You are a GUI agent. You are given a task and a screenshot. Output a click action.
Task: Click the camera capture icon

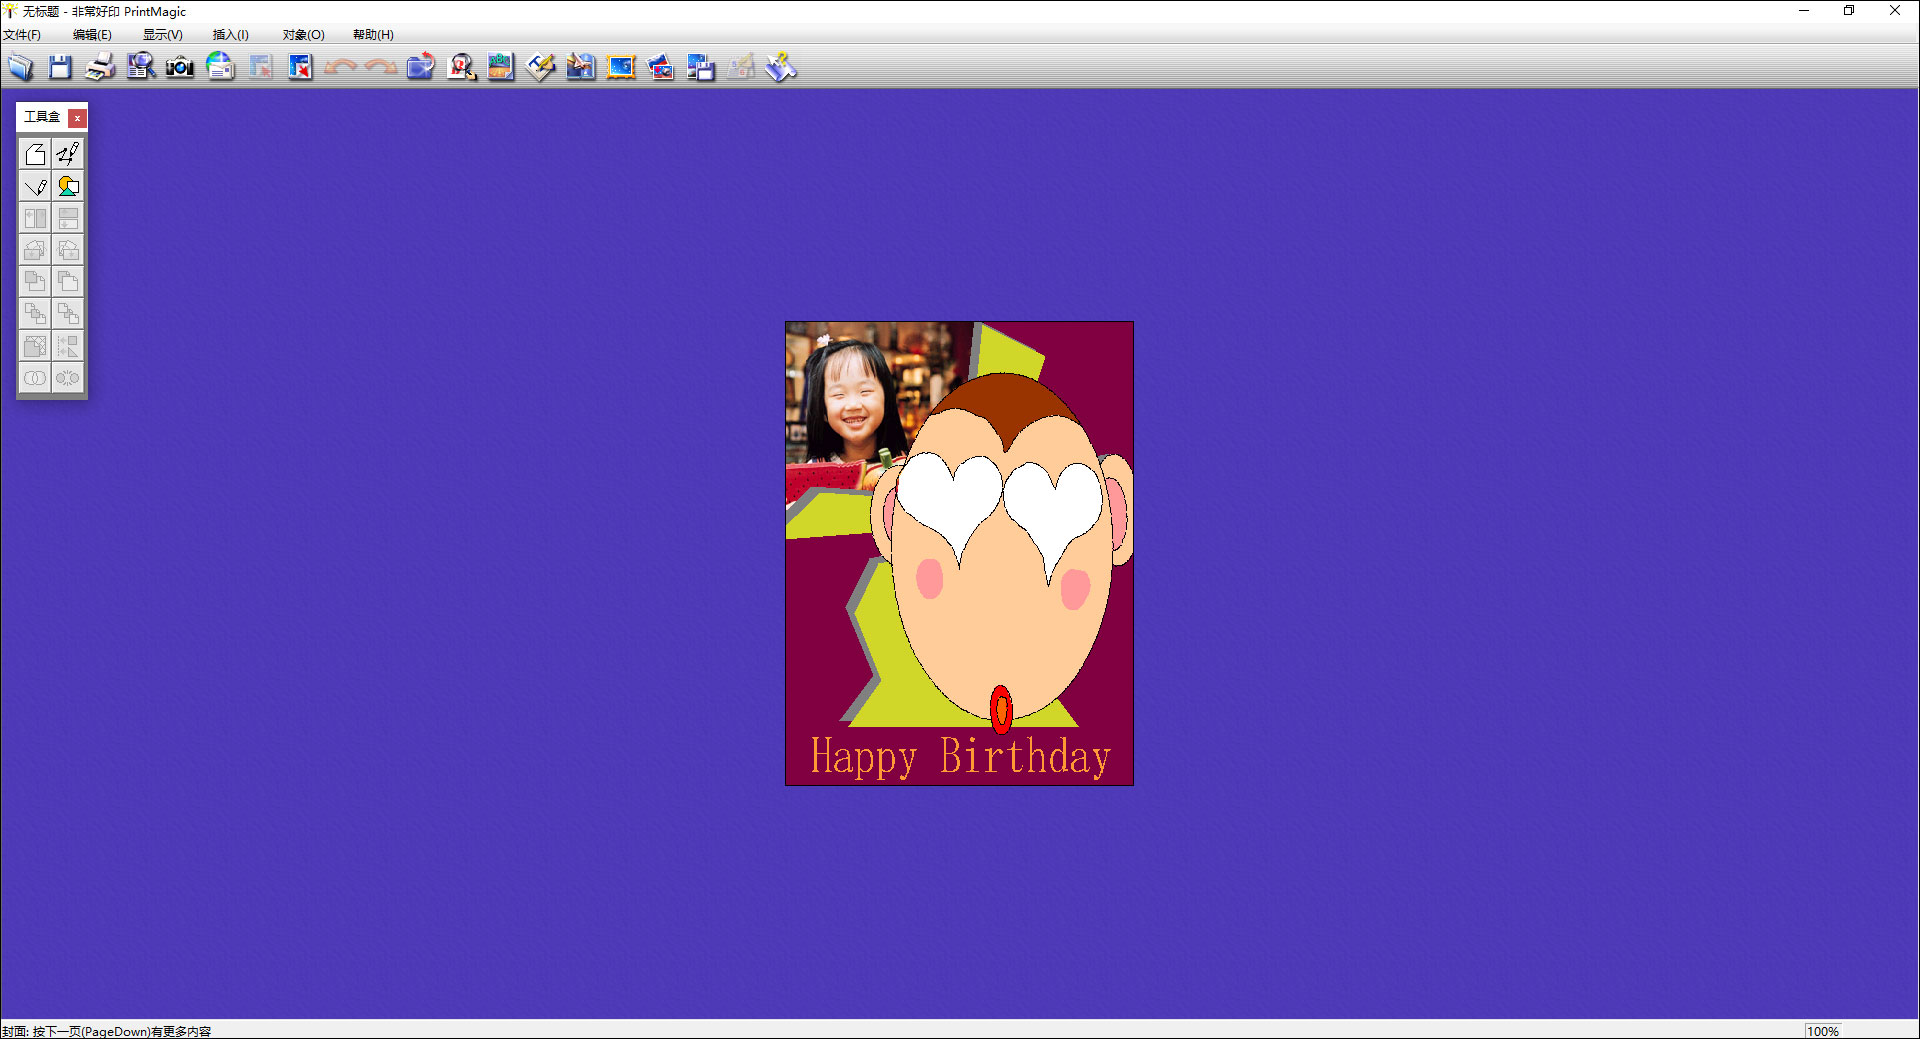180,67
